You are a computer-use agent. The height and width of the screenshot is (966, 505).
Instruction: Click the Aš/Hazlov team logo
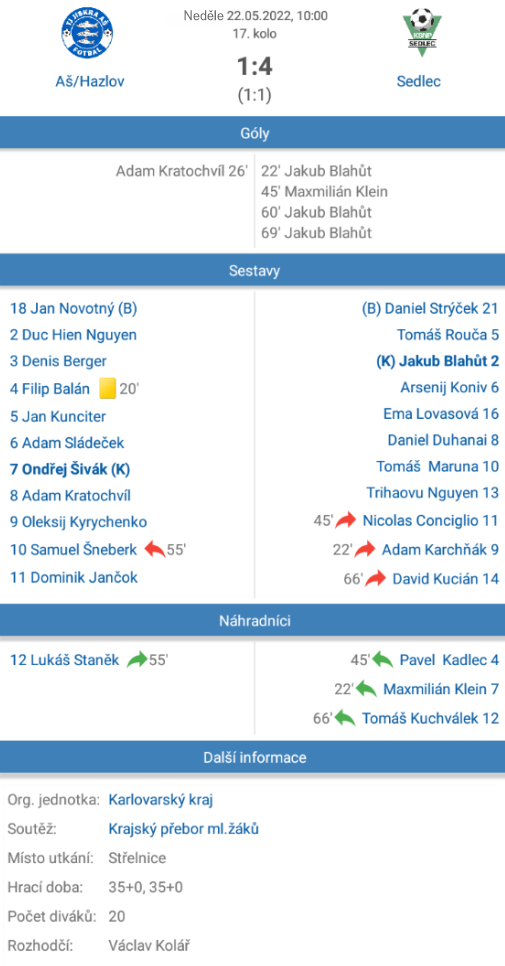[87, 33]
